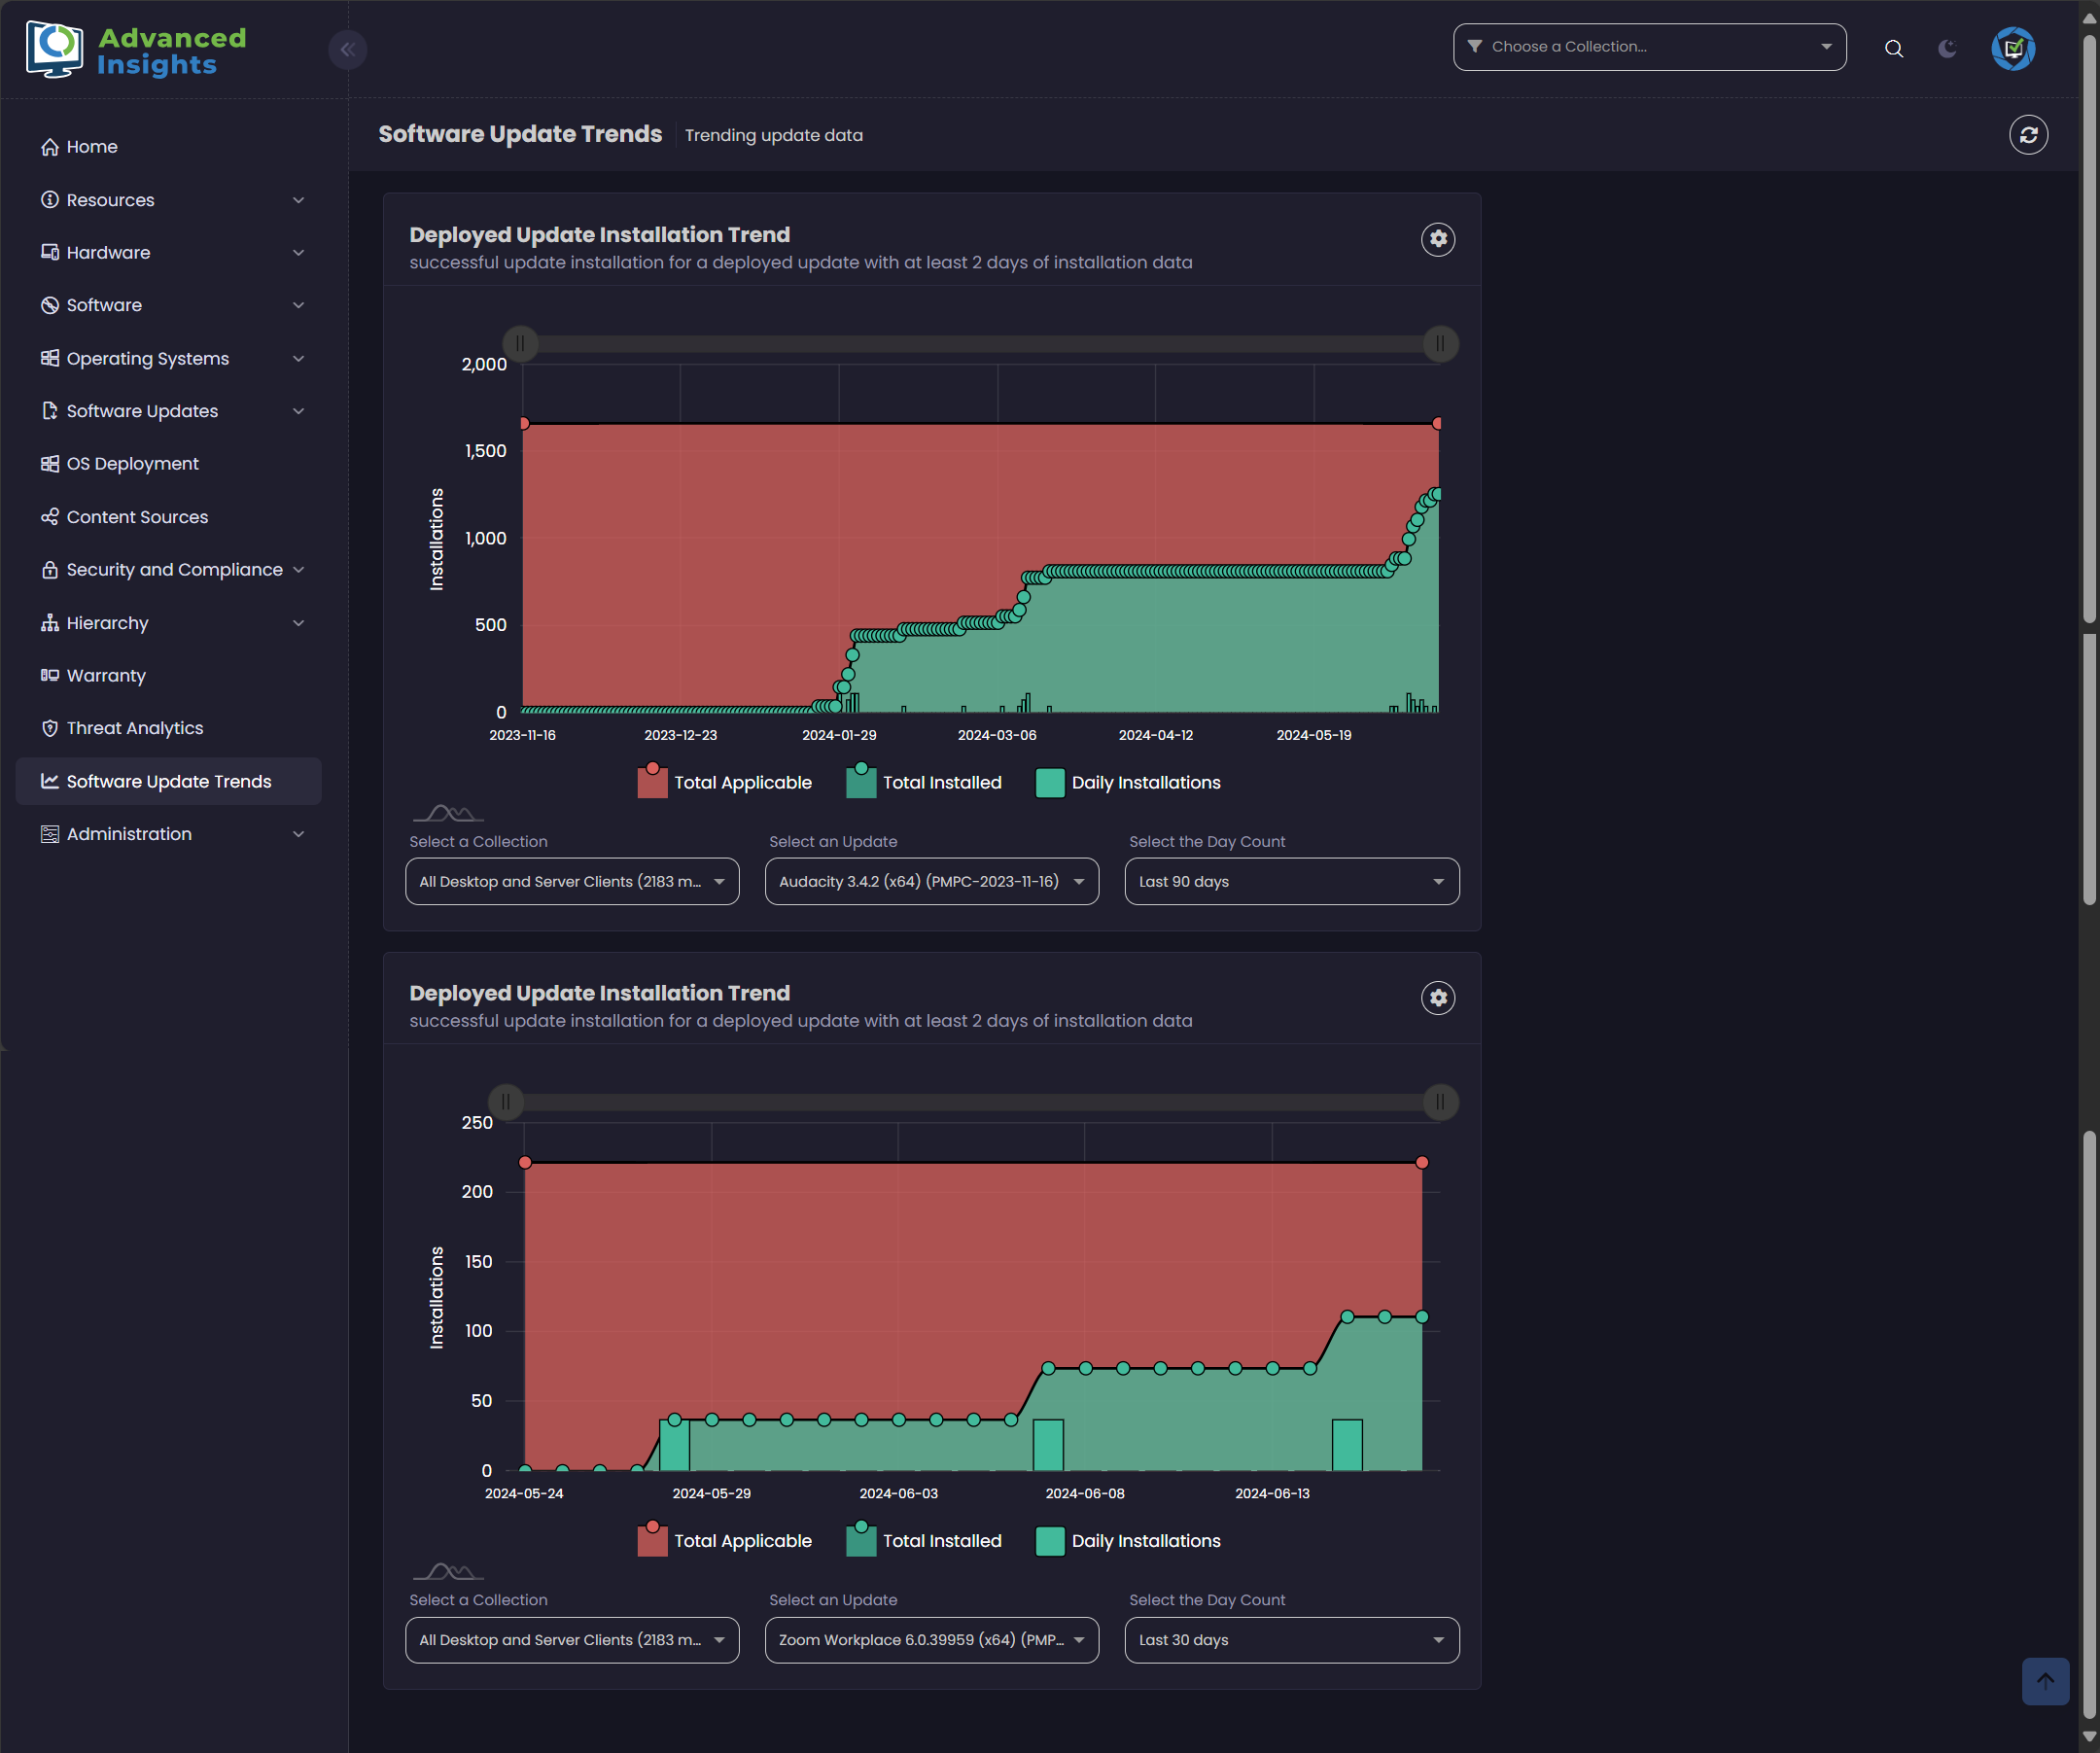The height and width of the screenshot is (1753, 2100).
Task: Click the search magnifier icon
Action: point(1893,48)
